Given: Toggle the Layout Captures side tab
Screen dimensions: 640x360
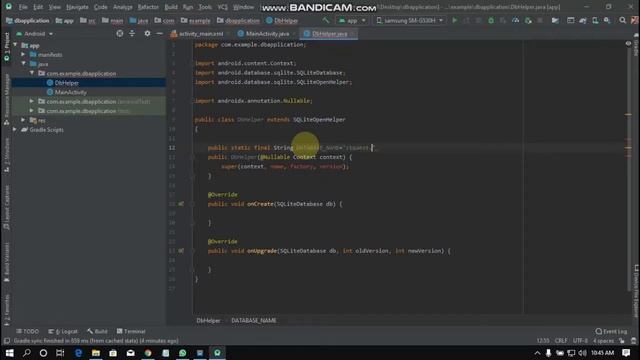Looking at the screenshot, I should pyautogui.click(x=7, y=207).
